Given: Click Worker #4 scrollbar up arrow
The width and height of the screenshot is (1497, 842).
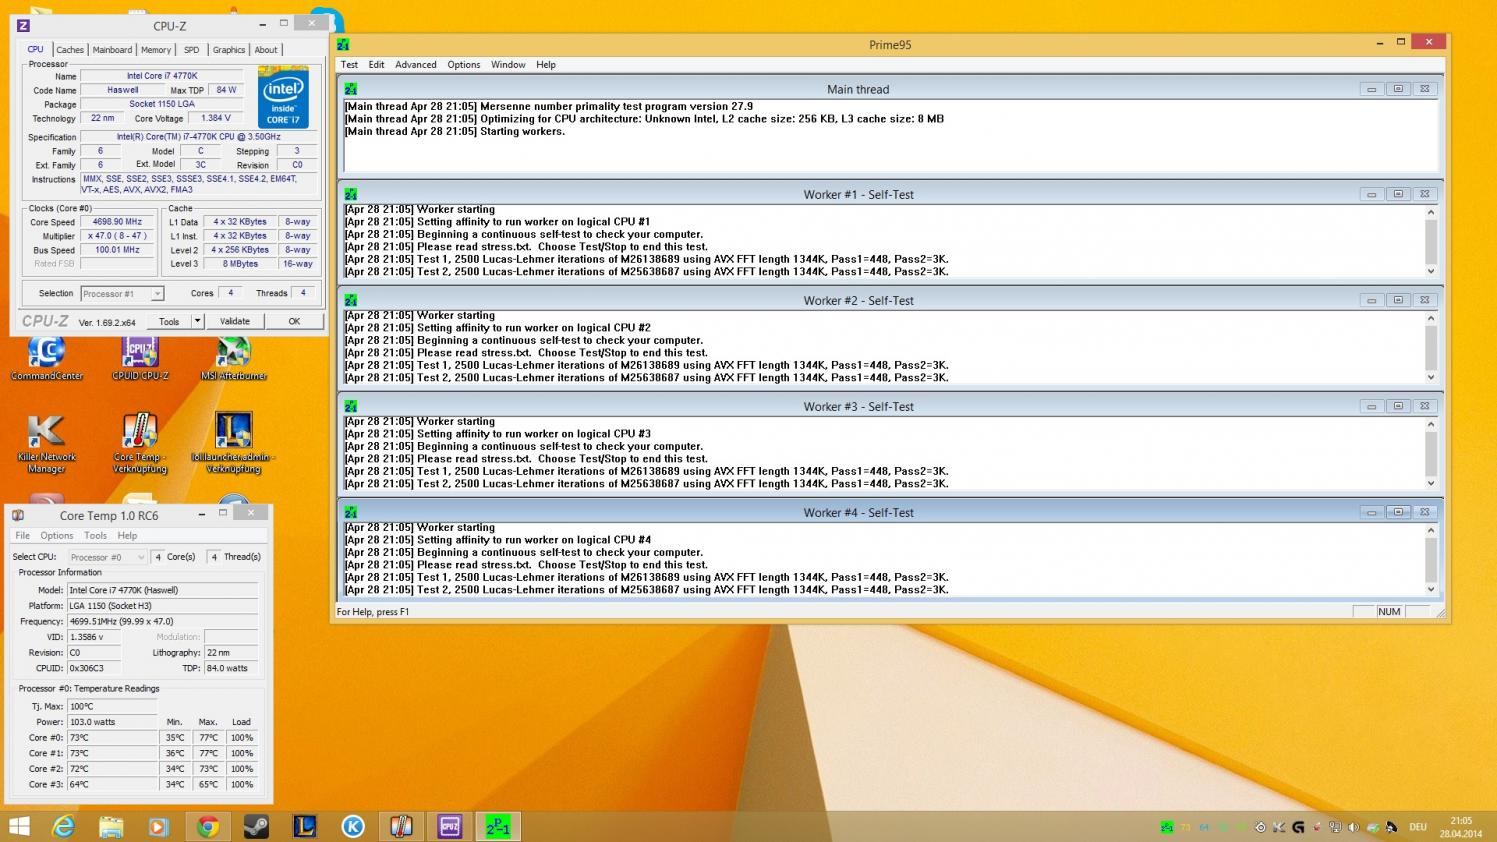Looking at the screenshot, I should [1431, 530].
